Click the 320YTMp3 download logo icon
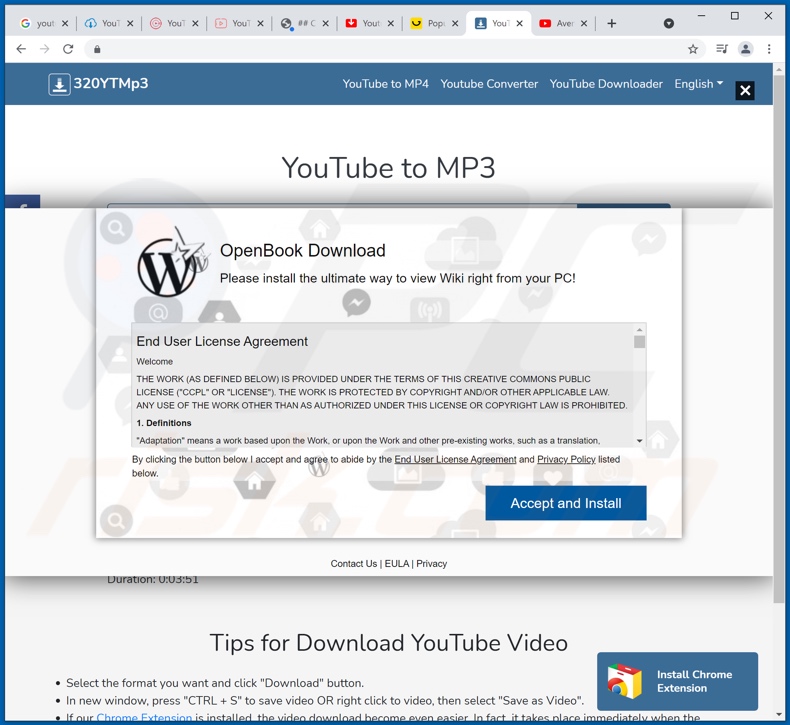 (59, 84)
